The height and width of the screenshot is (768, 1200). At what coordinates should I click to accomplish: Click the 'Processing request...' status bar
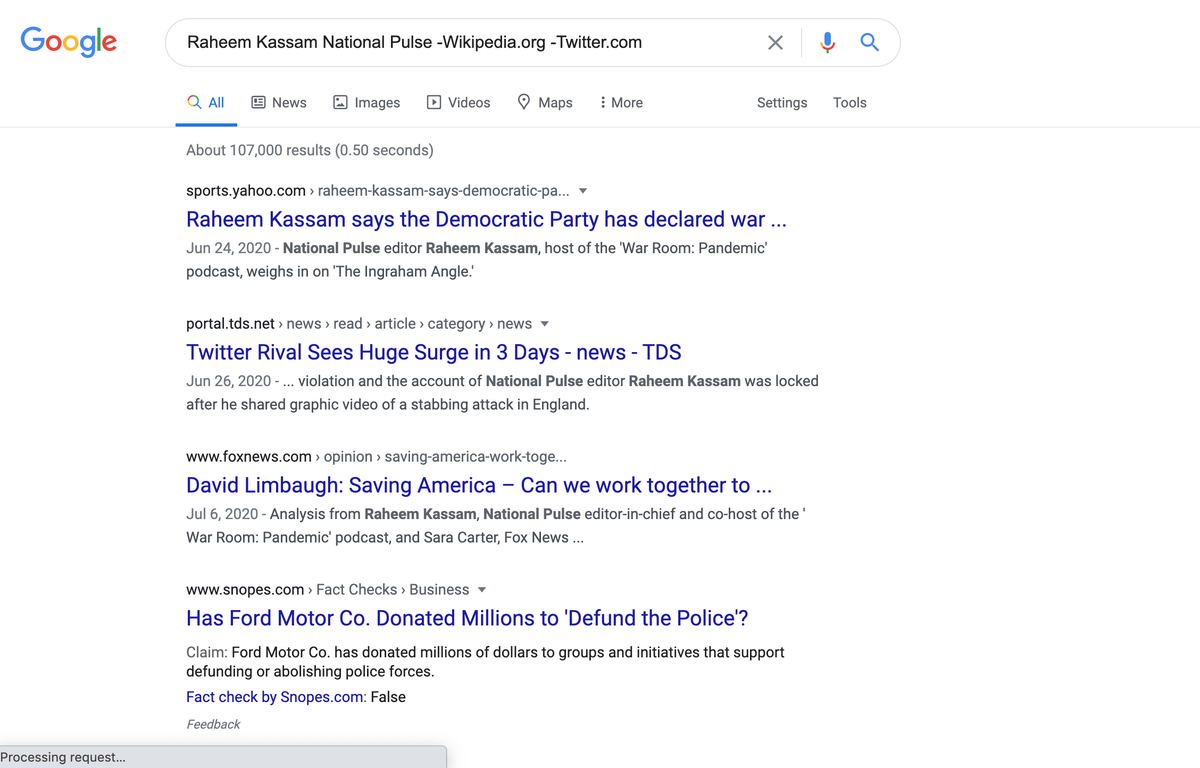(223, 757)
